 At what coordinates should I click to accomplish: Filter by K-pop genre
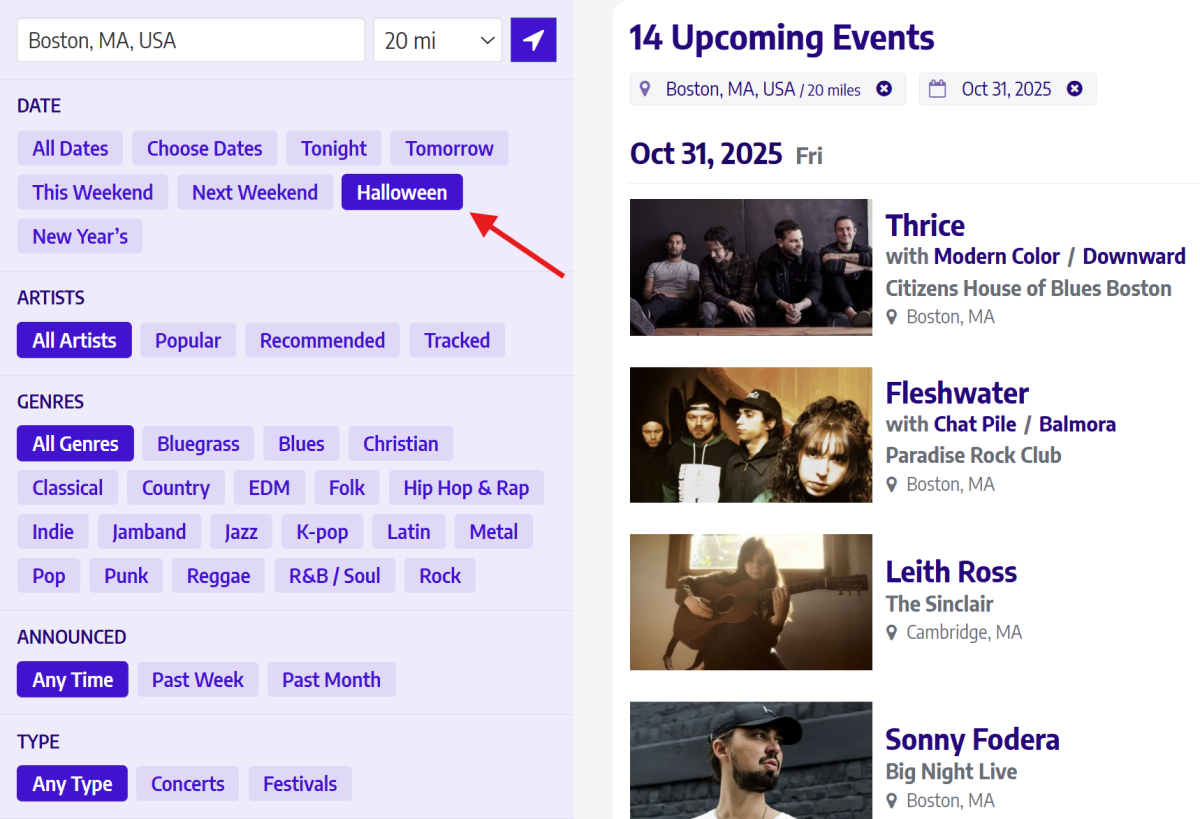[322, 532]
